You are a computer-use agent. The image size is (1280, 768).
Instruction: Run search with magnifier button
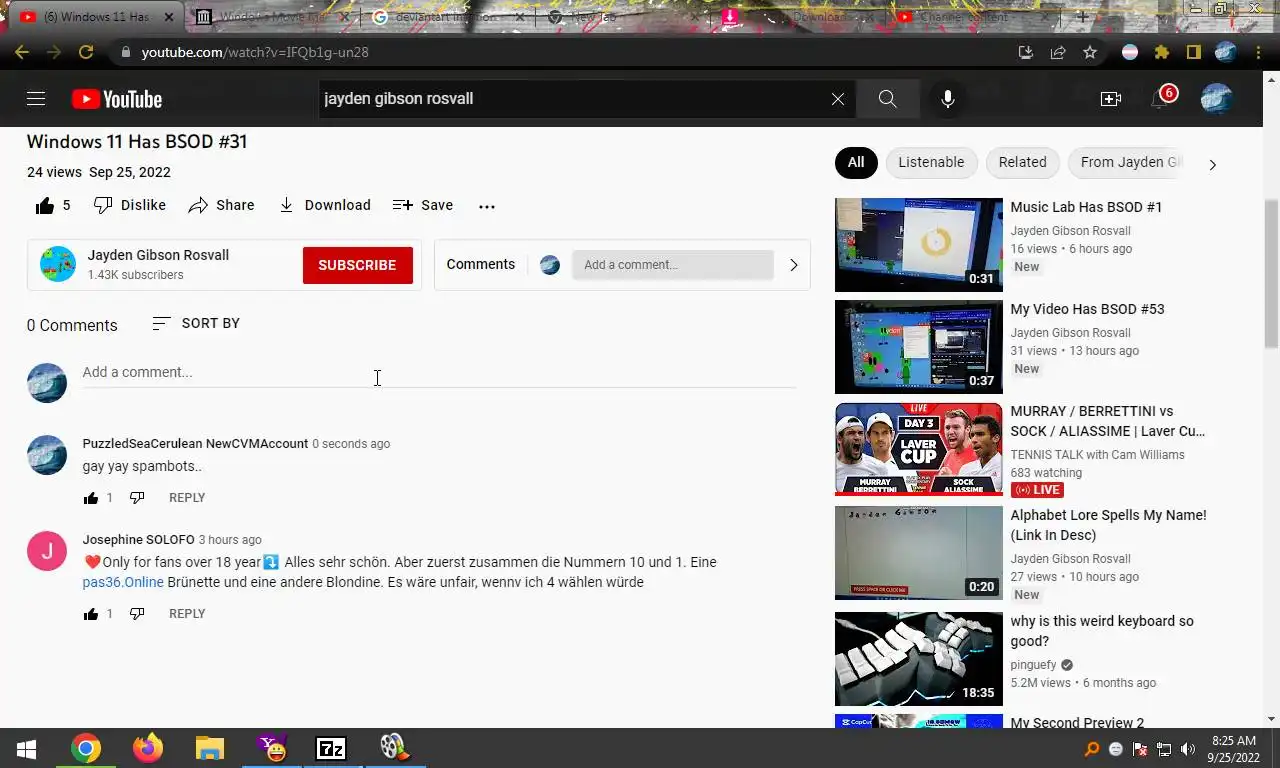tap(887, 99)
